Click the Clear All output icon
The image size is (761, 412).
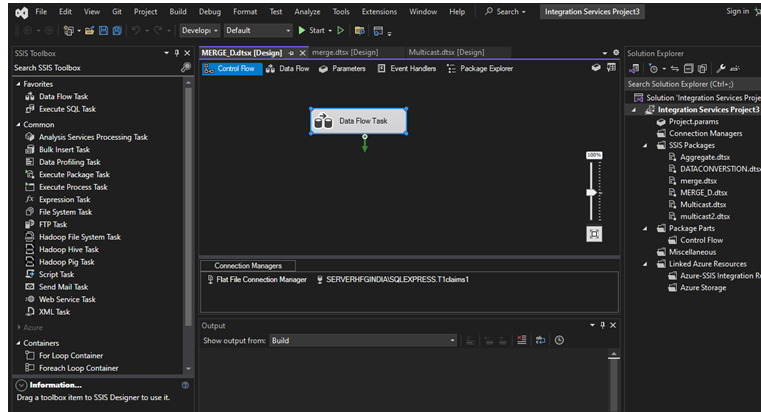523,340
